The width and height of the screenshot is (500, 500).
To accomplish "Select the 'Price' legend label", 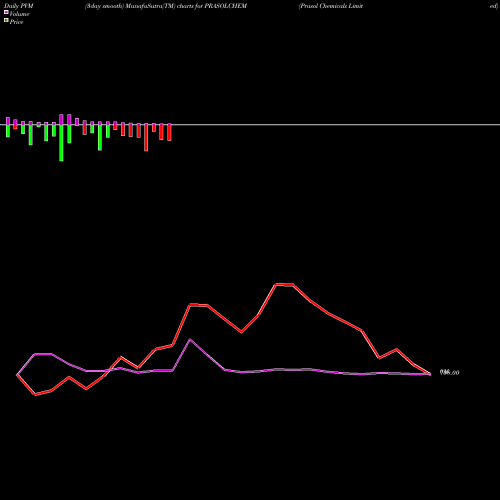I will coord(16,22).
